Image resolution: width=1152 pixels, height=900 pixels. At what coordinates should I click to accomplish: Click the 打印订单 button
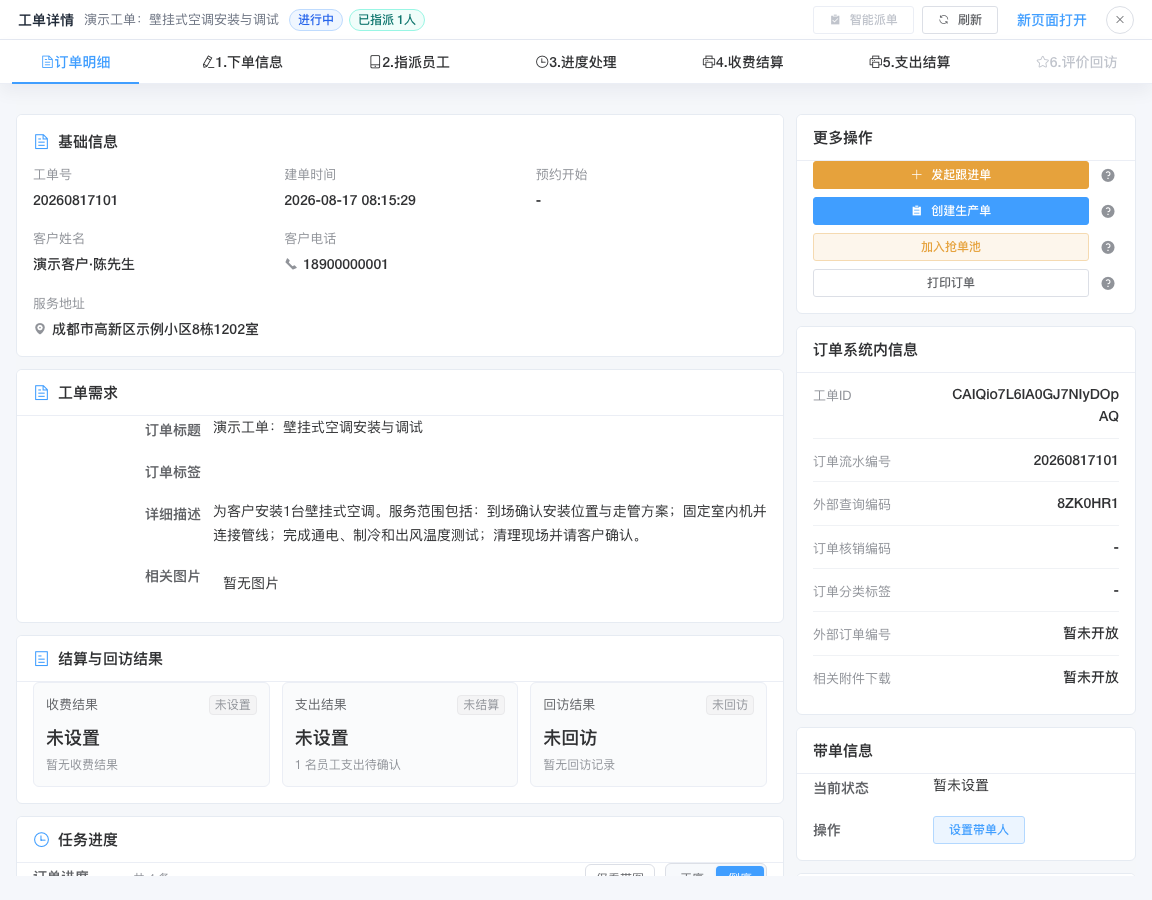(951, 283)
